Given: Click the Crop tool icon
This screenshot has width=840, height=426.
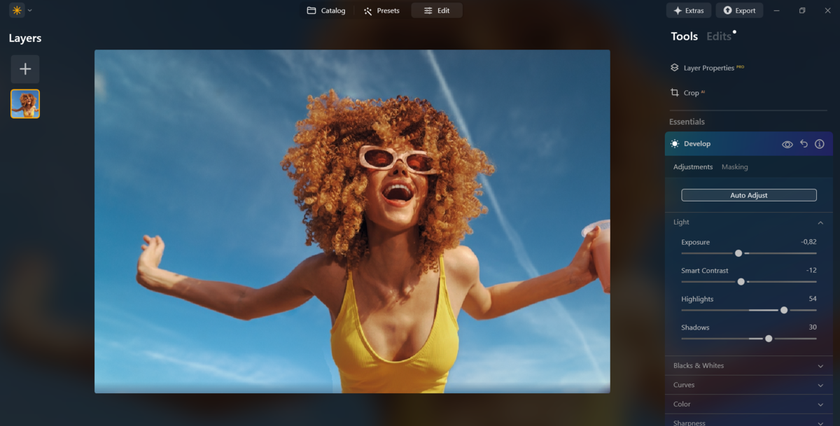Looking at the screenshot, I should (x=674, y=92).
